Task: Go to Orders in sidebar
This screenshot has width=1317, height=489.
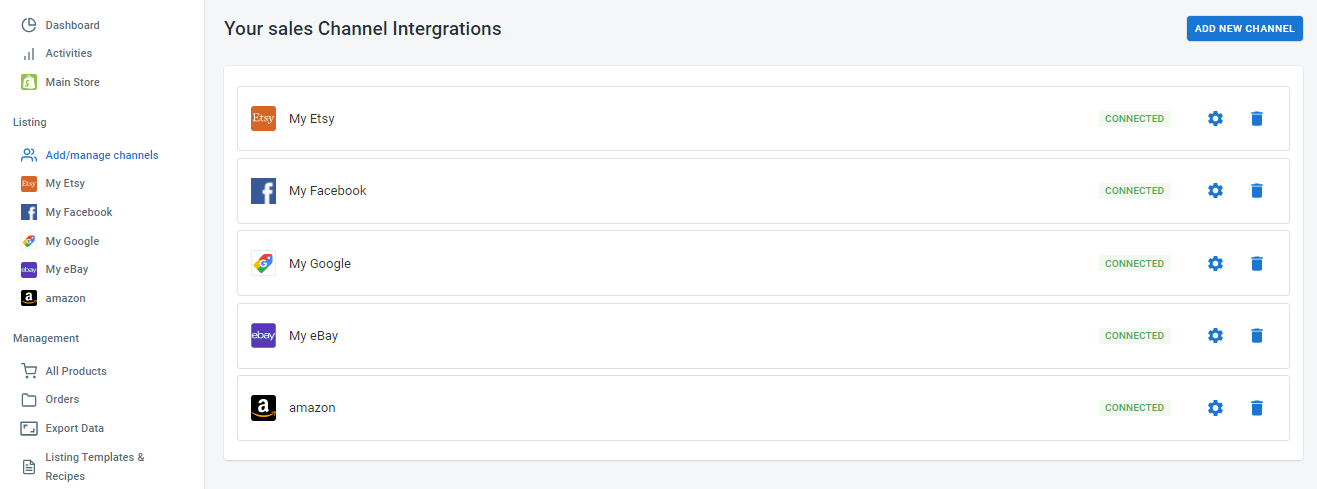Action: coord(62,400)
